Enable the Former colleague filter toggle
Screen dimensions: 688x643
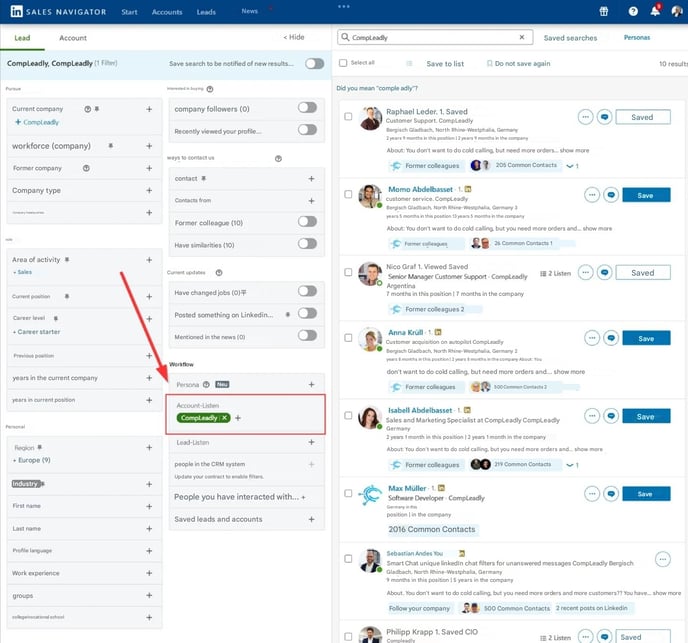307,222
